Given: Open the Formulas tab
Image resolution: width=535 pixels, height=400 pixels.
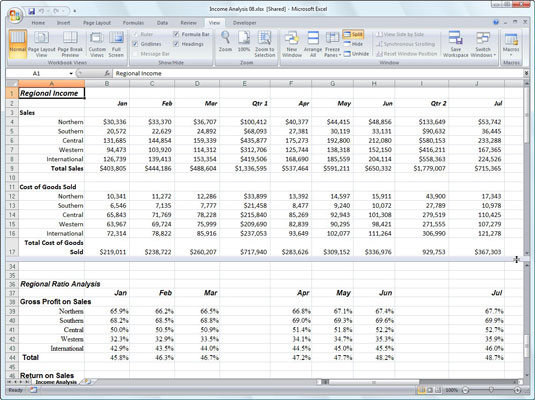Looking at the screenshot, I should (x=133, y=23).
